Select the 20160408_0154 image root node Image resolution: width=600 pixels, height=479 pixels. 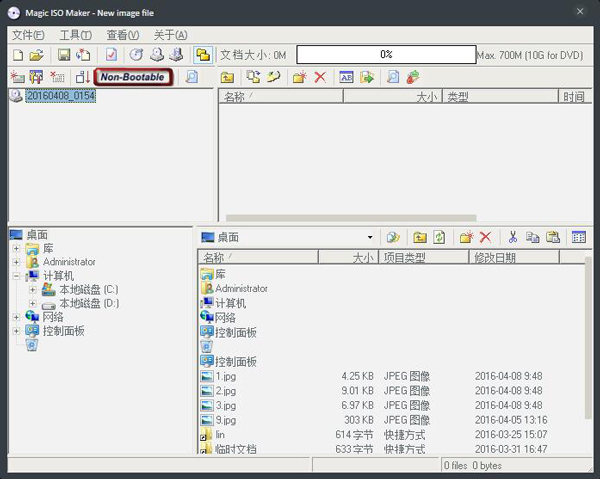pyautogui.click(x=60, y=95)
